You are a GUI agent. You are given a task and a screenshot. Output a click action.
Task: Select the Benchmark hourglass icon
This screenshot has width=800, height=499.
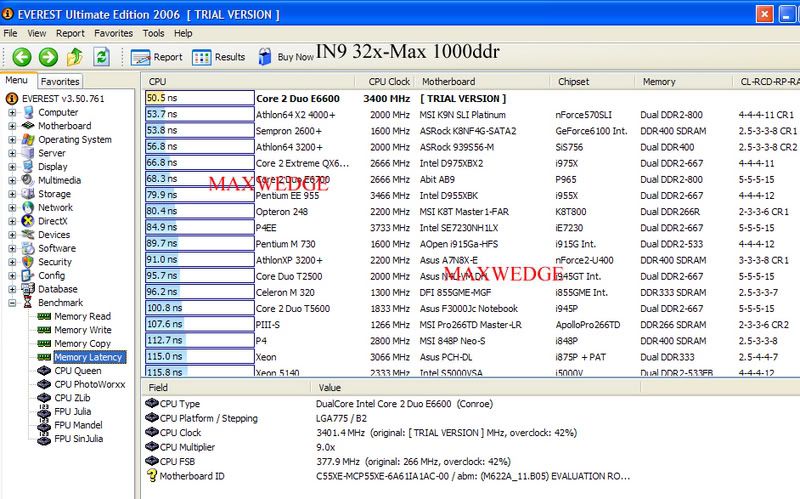[x=28, y=303]
